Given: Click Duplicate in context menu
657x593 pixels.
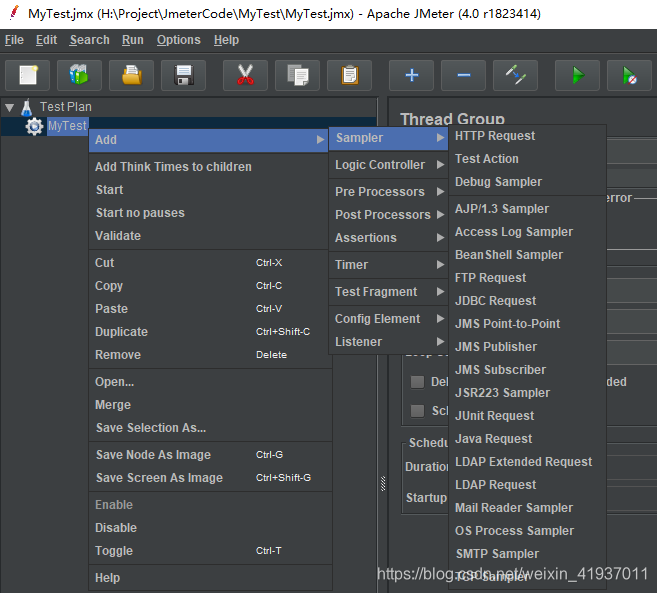Looking at the screenshot, I should point(209,332).
